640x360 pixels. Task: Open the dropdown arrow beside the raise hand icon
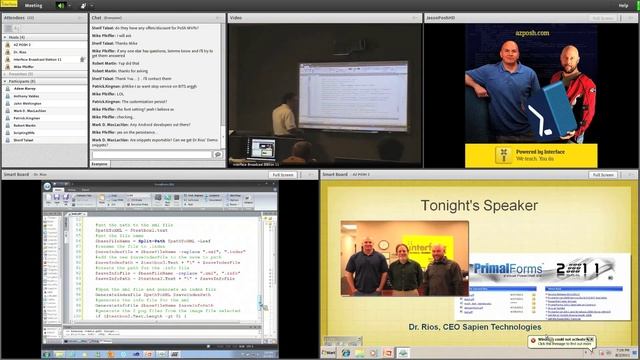coord(91,6)
